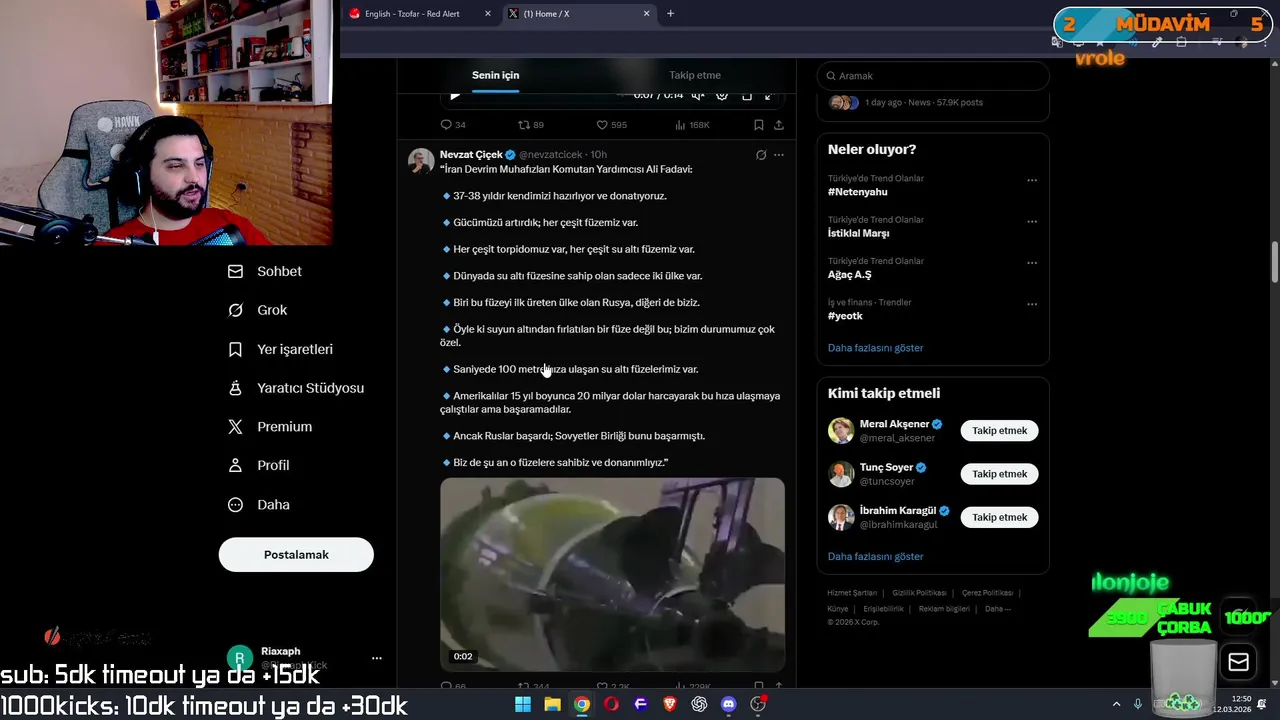
Task: Bookmark the post with 595 likes
Action: tap(758, 125)
